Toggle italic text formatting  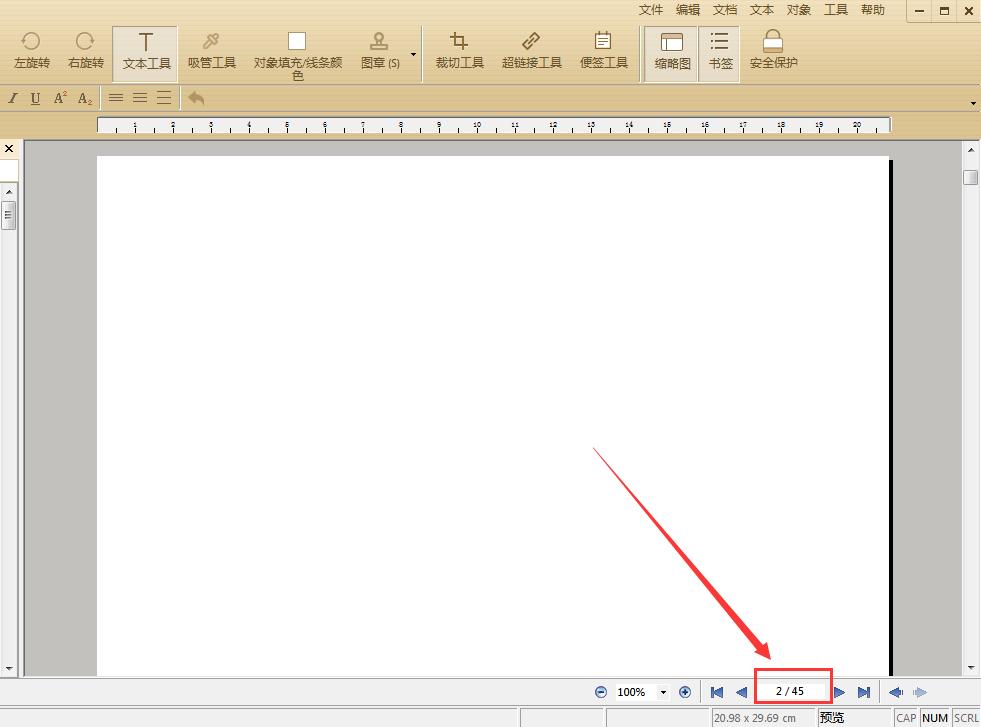13,98
